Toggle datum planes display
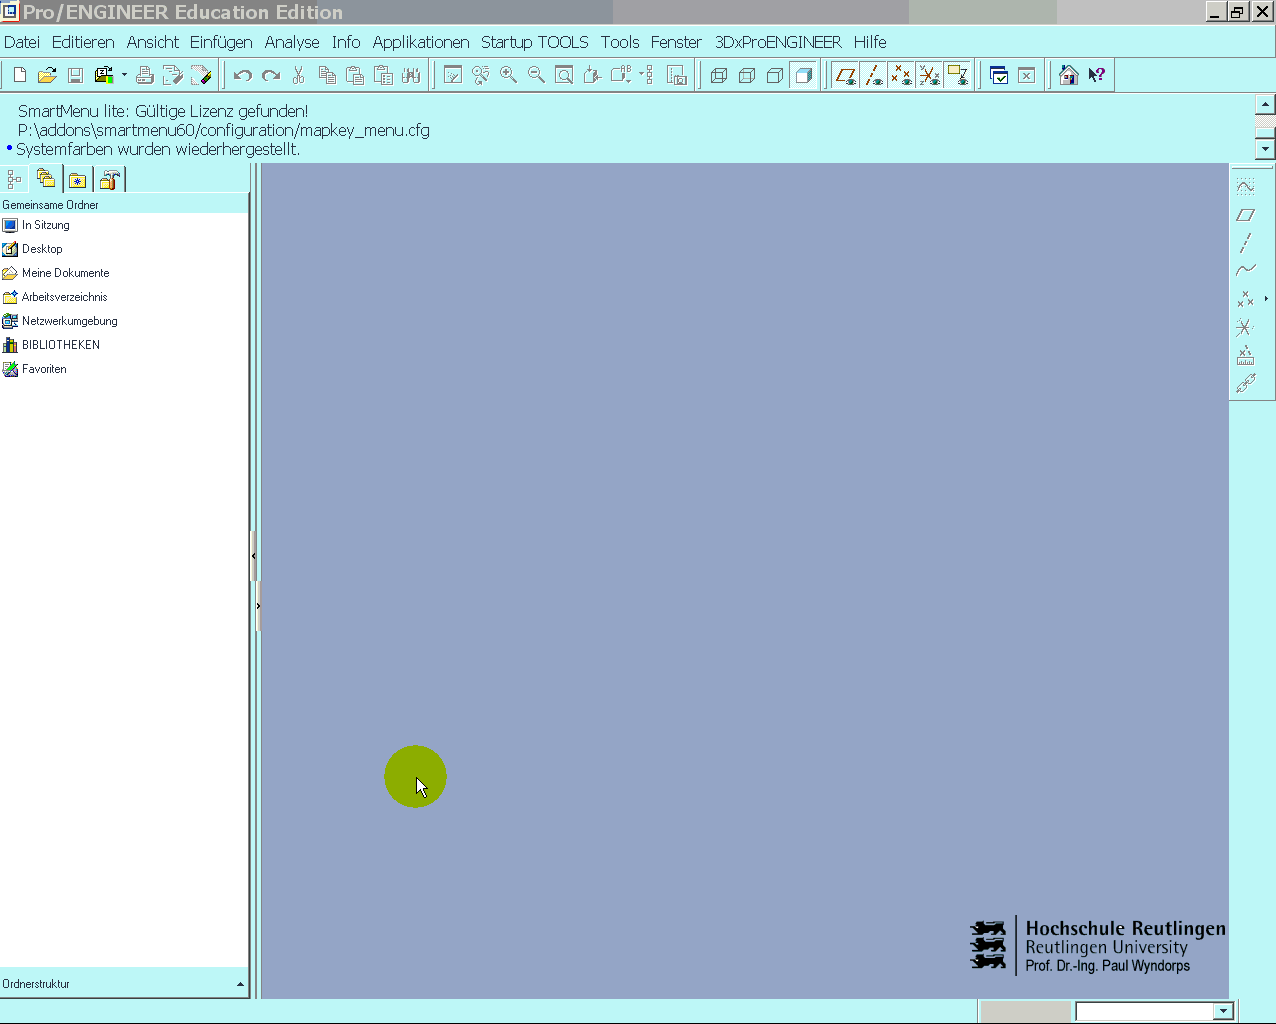This screenshot has width=1276, height=1024. pyautogui.click(x=846, y=75)
